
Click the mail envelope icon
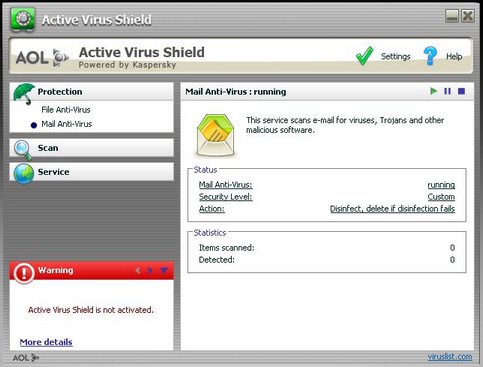point(216,135)
